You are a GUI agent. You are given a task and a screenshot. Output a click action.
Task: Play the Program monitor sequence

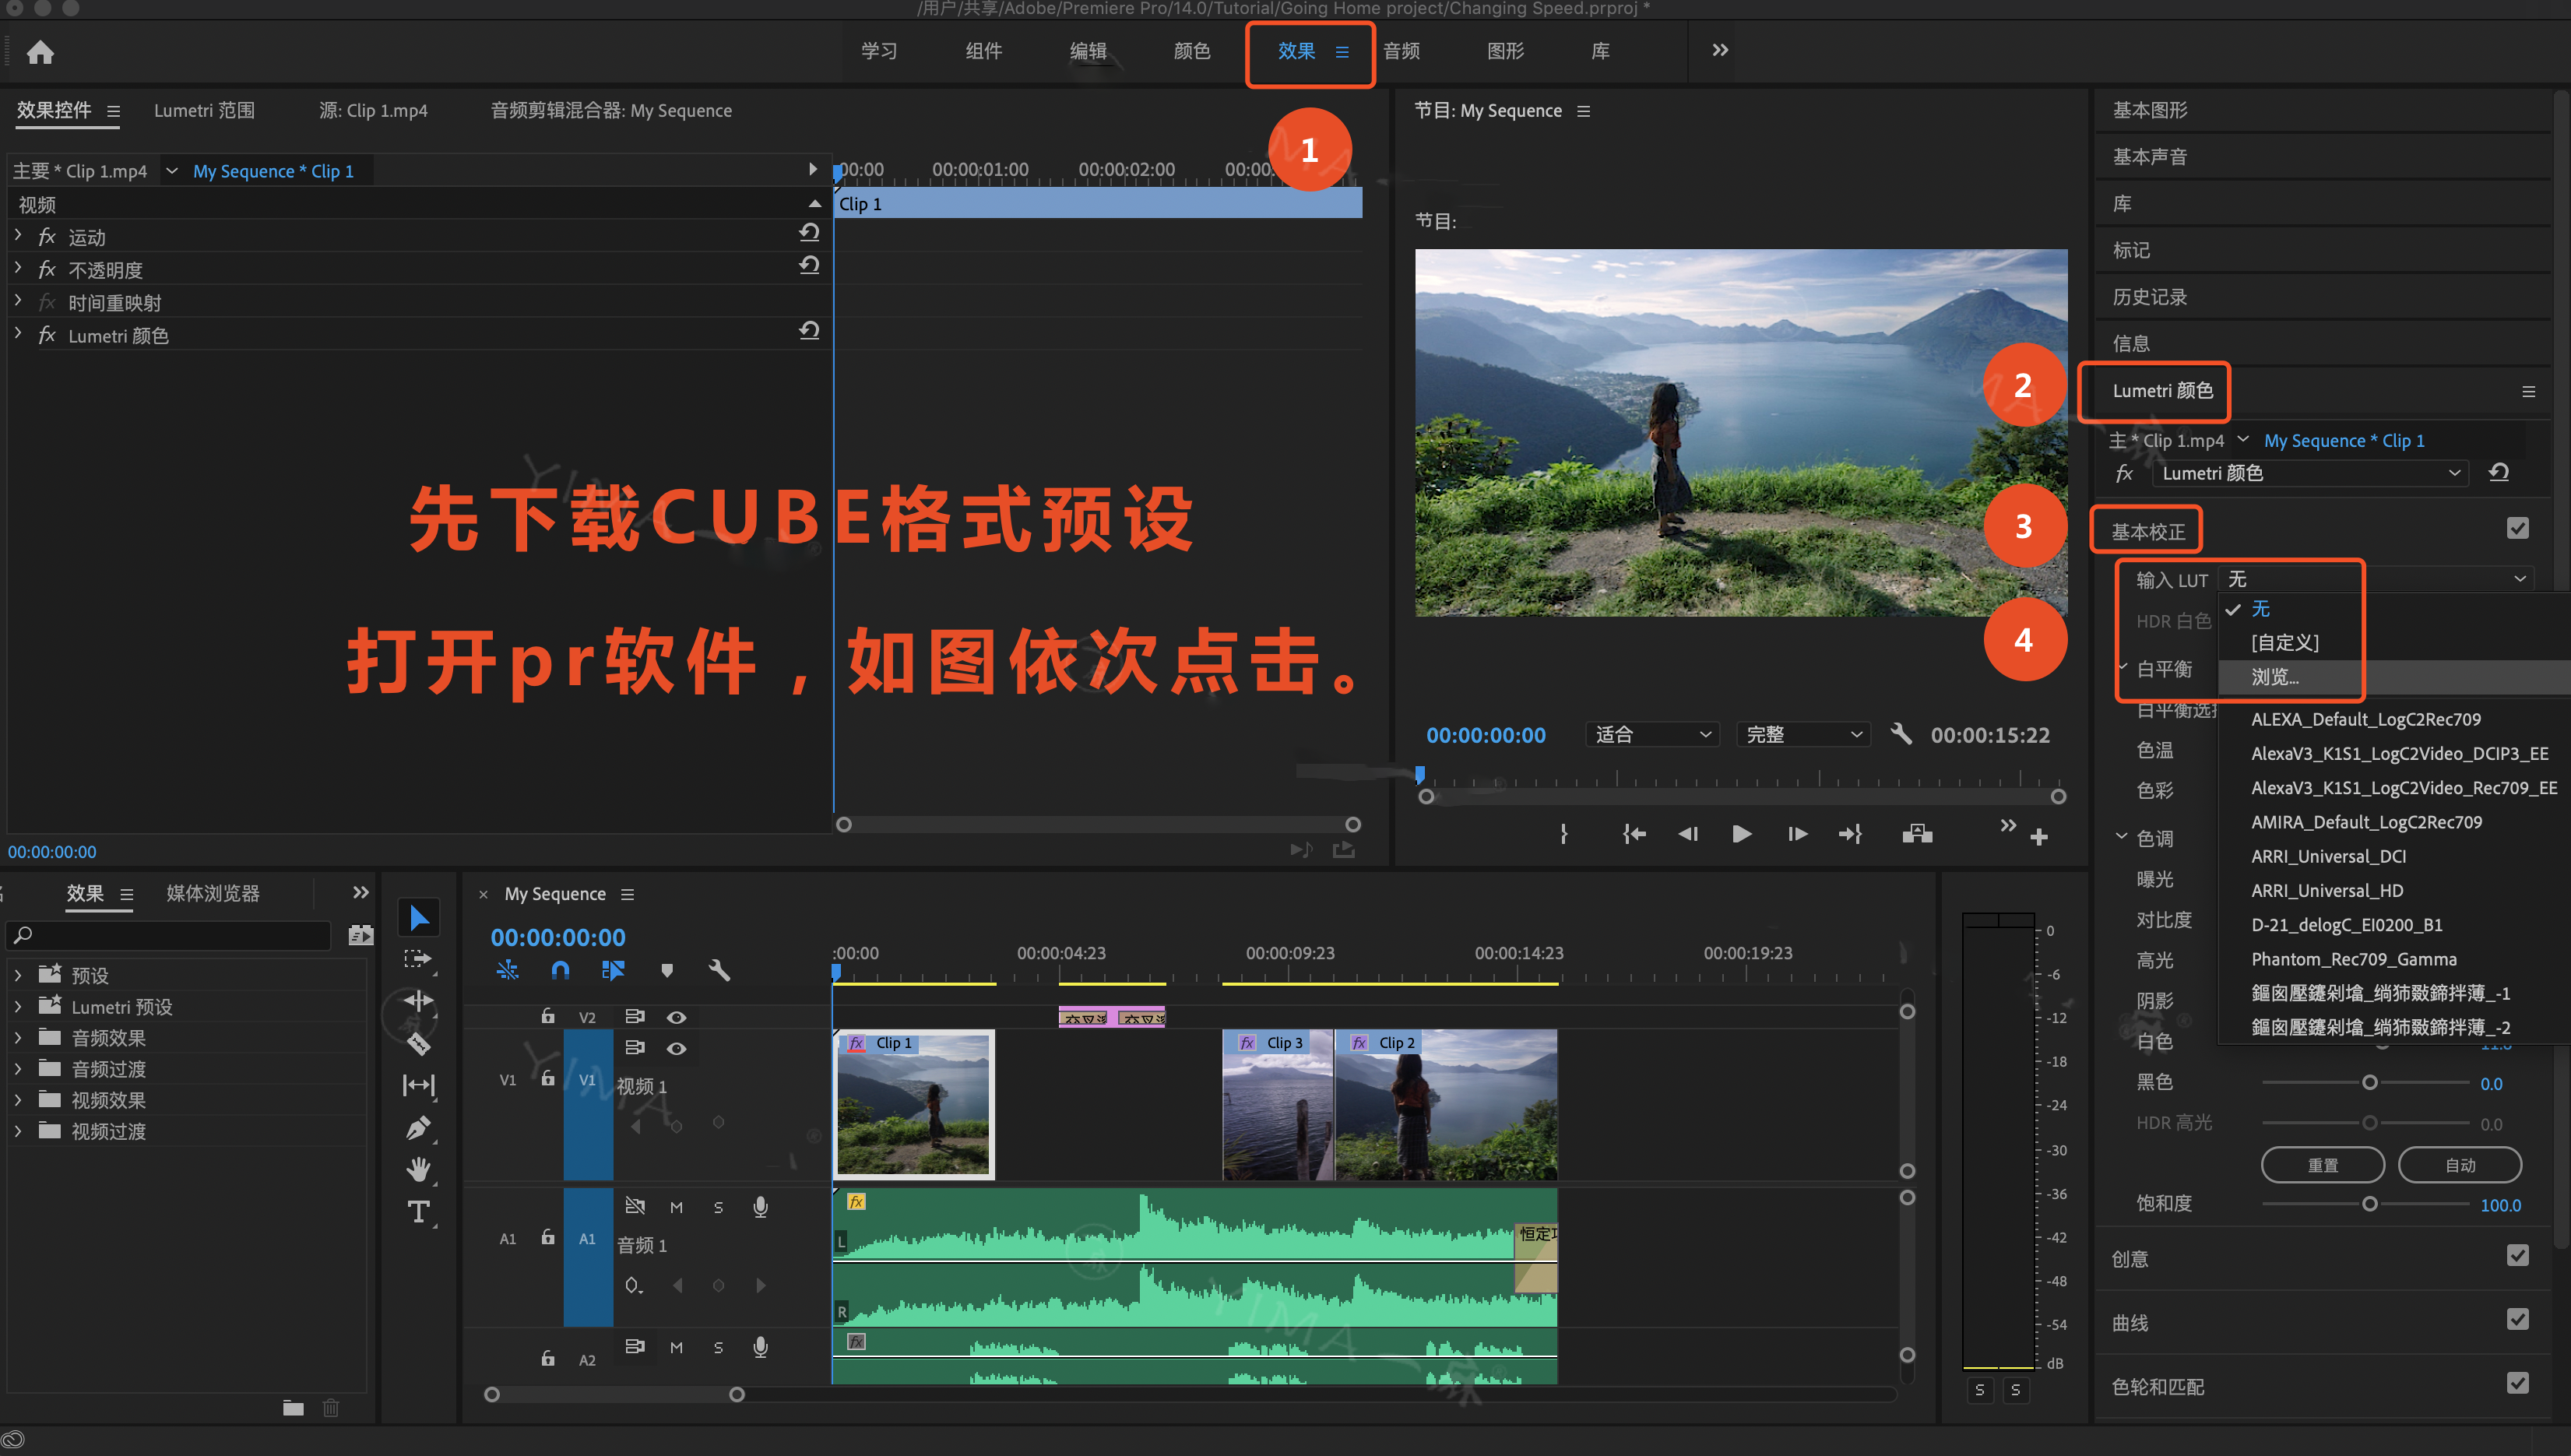(x=1741, y=833)
